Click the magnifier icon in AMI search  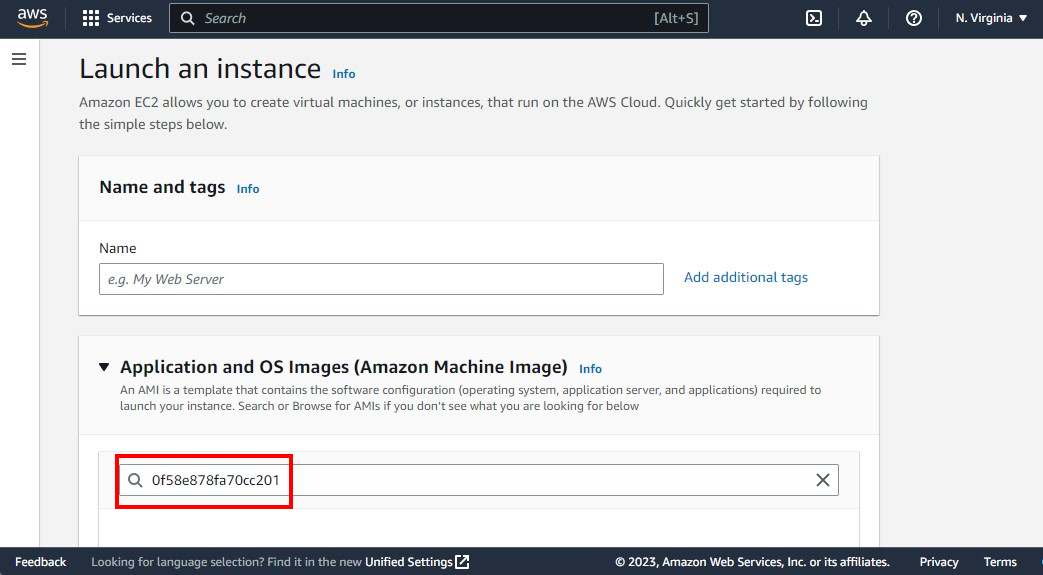(x=135, y=480)
